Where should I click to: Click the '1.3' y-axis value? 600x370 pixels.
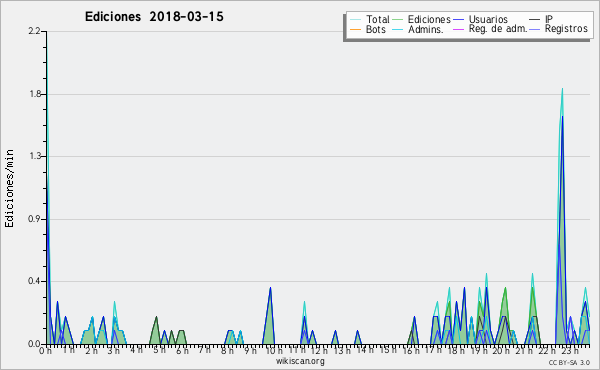point(34,156)
